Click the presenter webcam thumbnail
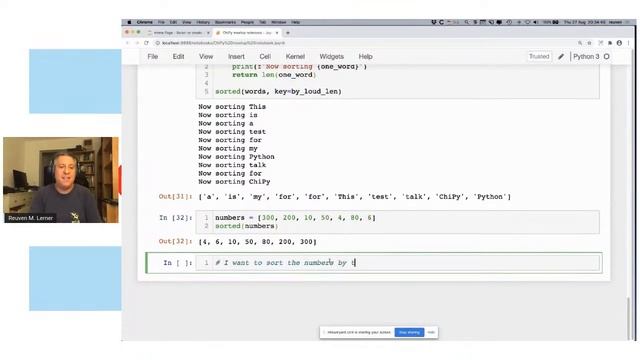The image size is (640, 360). point(61,180)
